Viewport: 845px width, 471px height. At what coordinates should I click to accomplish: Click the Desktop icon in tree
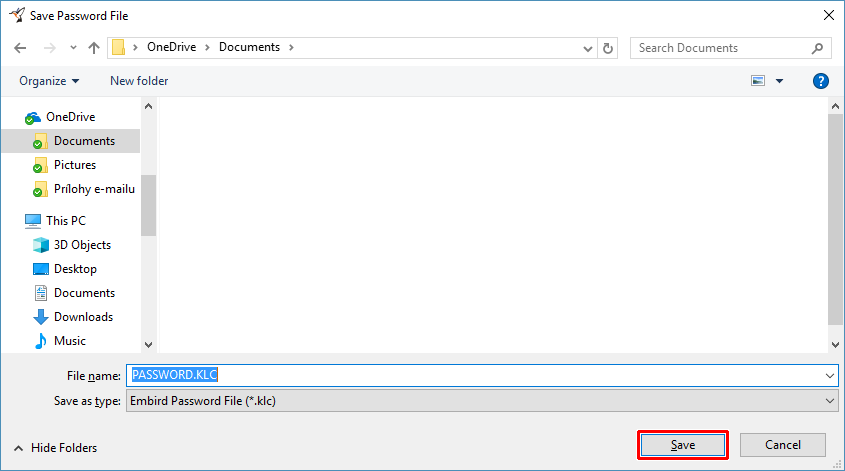click(x=41, y=269)
